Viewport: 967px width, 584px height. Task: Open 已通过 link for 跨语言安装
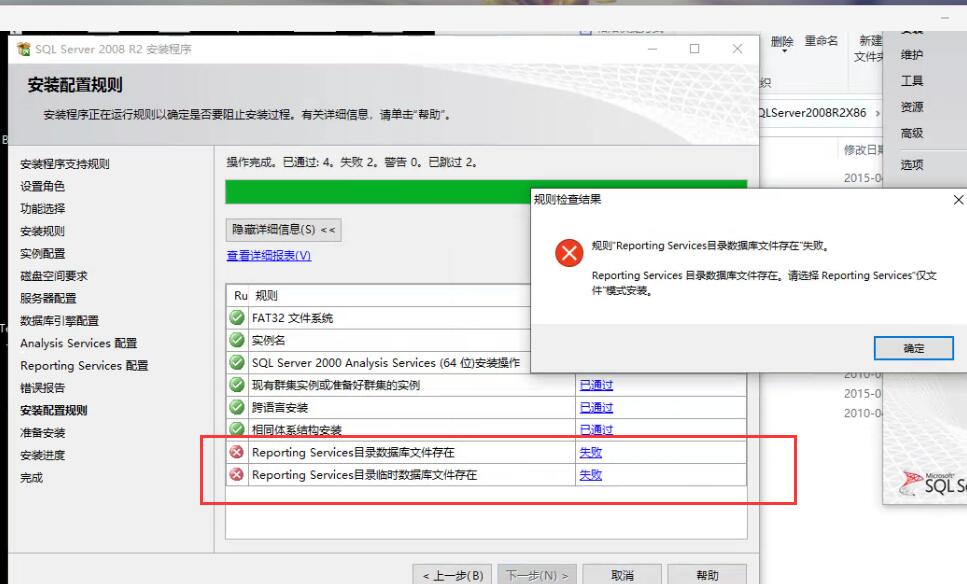coord(596,408)
